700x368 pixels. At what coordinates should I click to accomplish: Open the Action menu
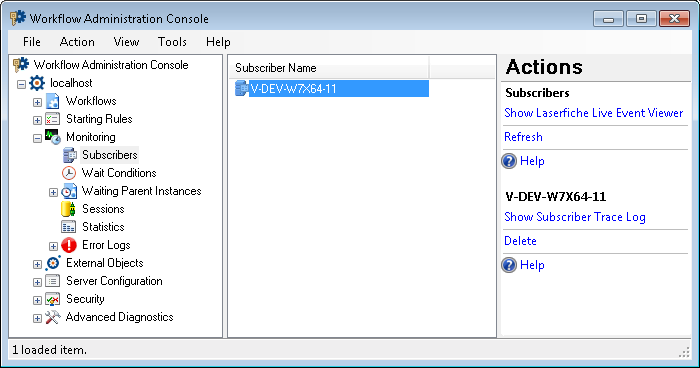pos(77,42)
